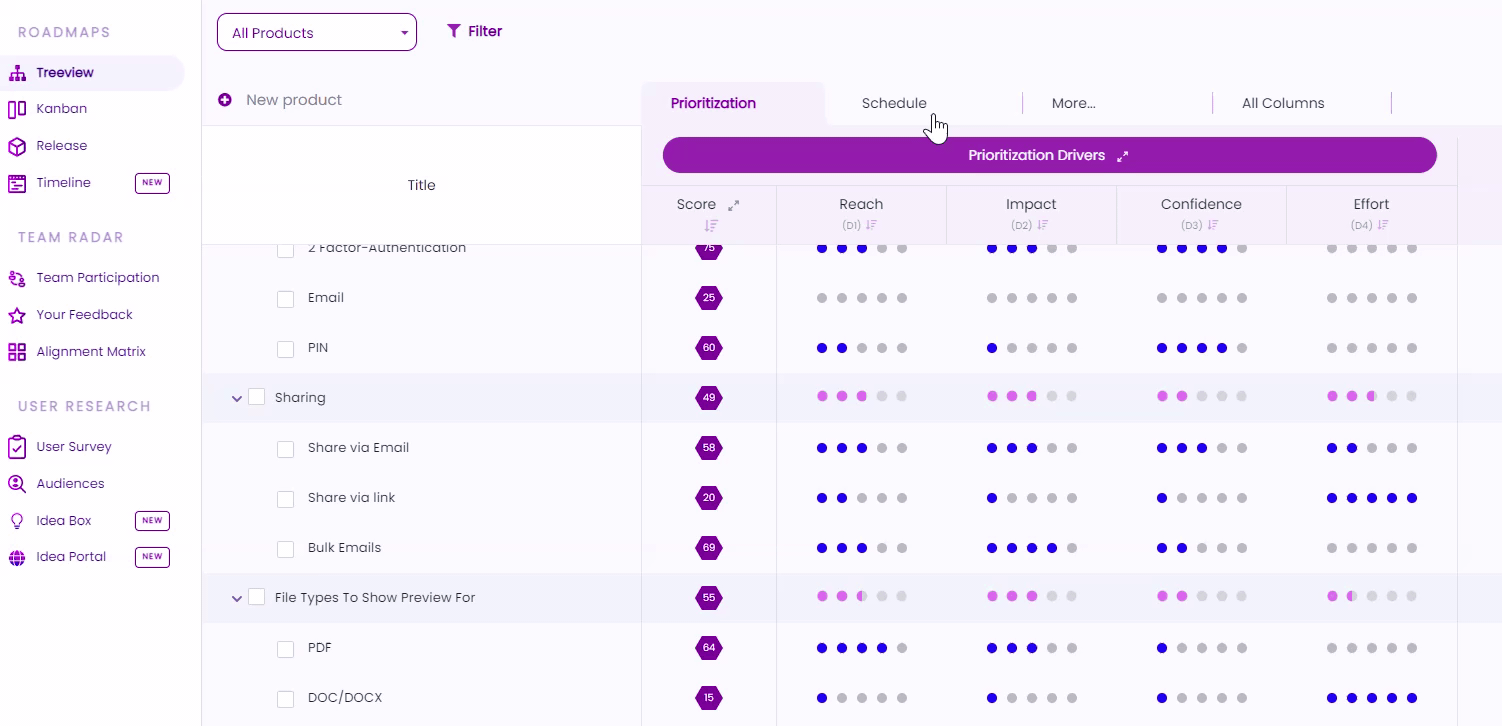Expand Prioritization Drivers with arrows icon
The width and height of the screenshot is (1502, 726).
pyautogui.click(x=1122, y=156)
